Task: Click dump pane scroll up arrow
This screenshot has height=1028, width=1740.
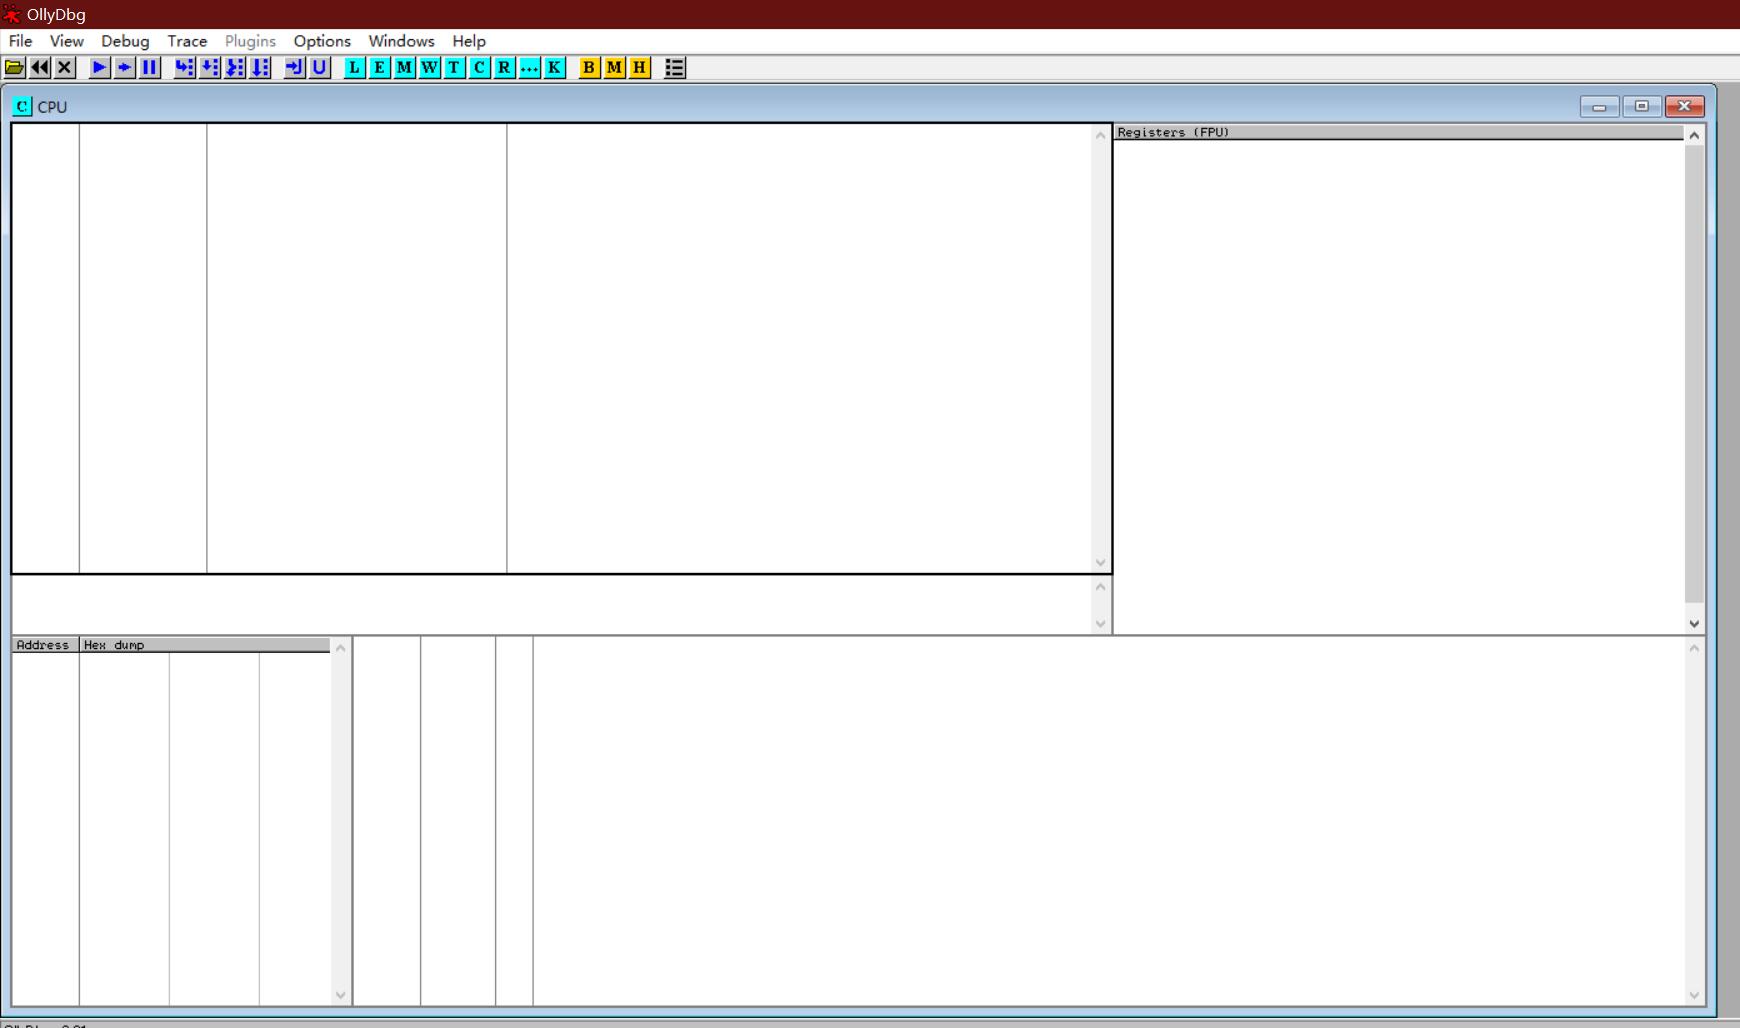Action: pyautogui.click(x=340, y=648)
